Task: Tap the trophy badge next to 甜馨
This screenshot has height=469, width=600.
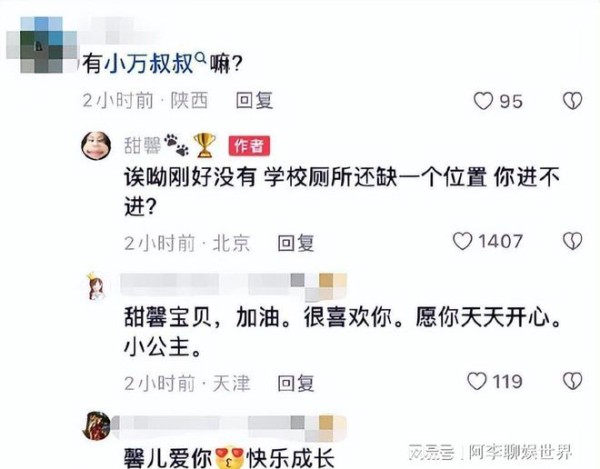Action: coord(205,145)
